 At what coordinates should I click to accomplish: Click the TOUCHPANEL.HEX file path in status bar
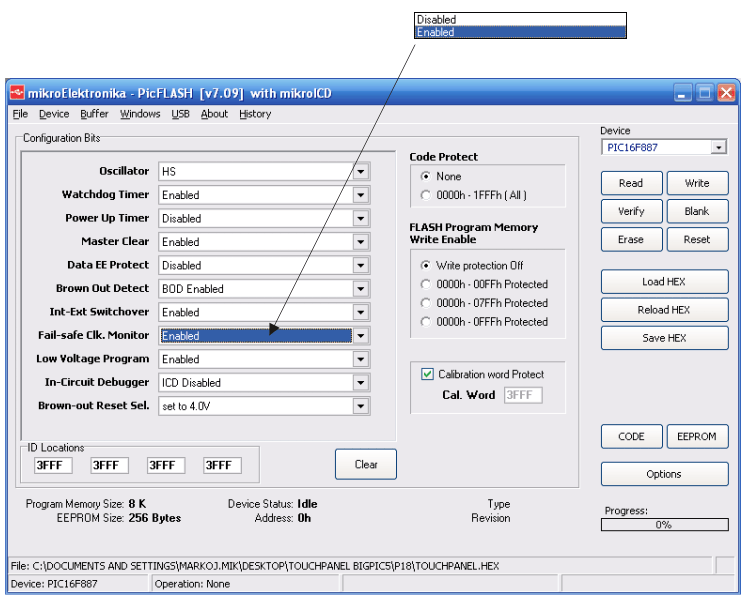[255, 566]
